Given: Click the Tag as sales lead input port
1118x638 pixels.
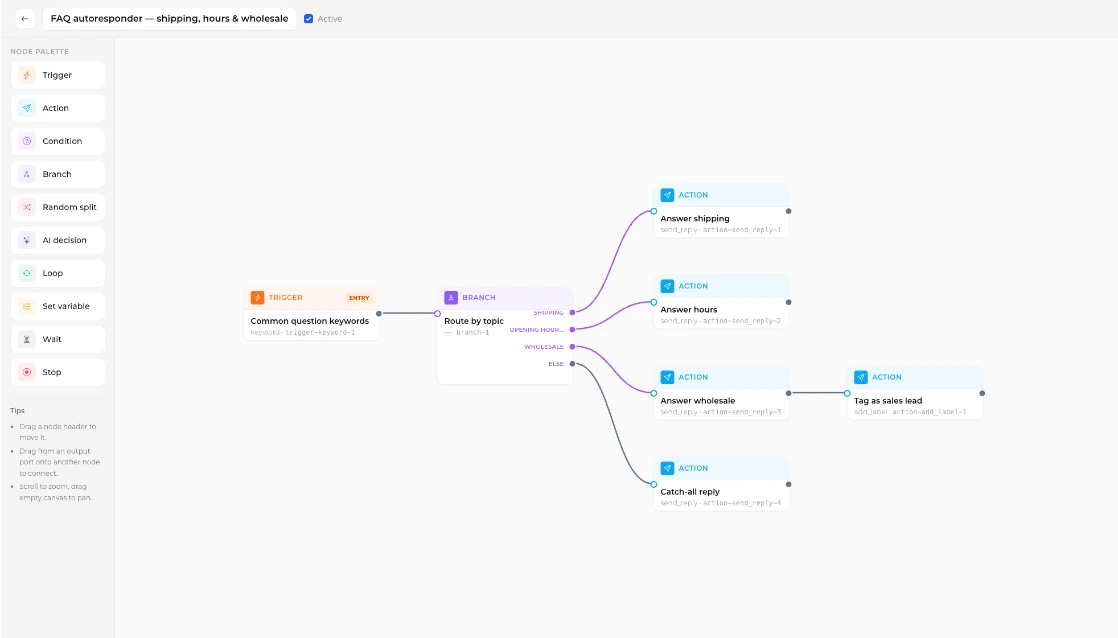Looking at the screenshot, I should point(847,393).
